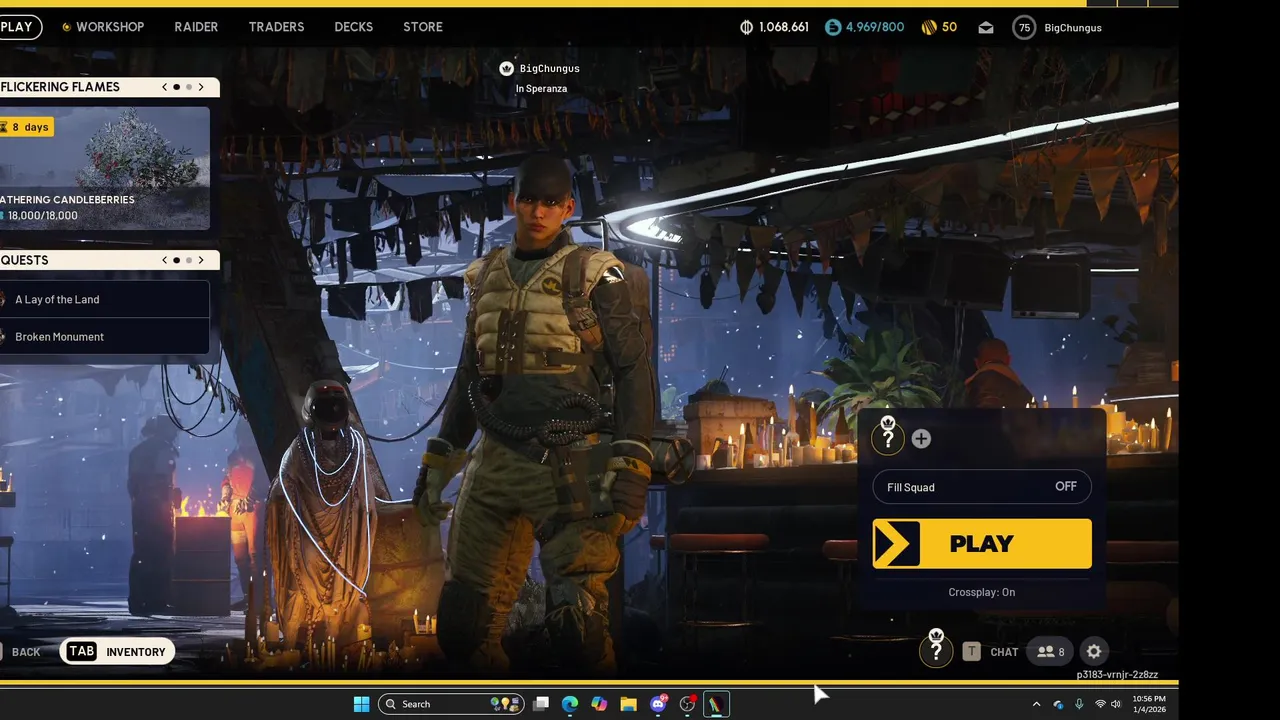This screenshot has height=720, width=1280.
Task: Open Microsoft Copilot from taskbar
Action: [599, 704]
